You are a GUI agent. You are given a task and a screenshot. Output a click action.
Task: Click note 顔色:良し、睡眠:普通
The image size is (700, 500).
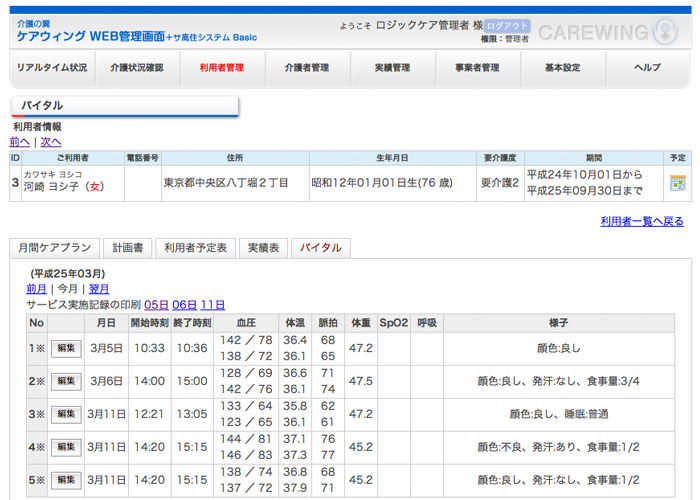coord(559,415)
